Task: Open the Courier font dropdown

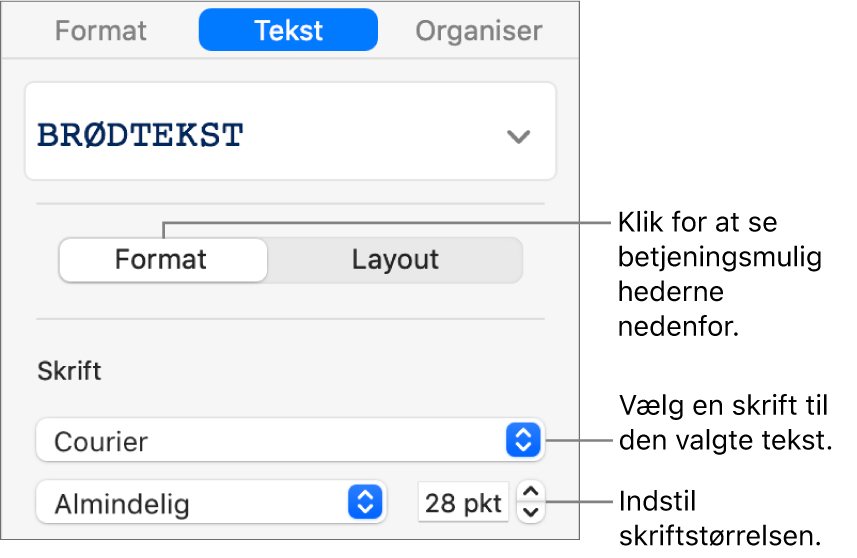Action: (290, 440)
